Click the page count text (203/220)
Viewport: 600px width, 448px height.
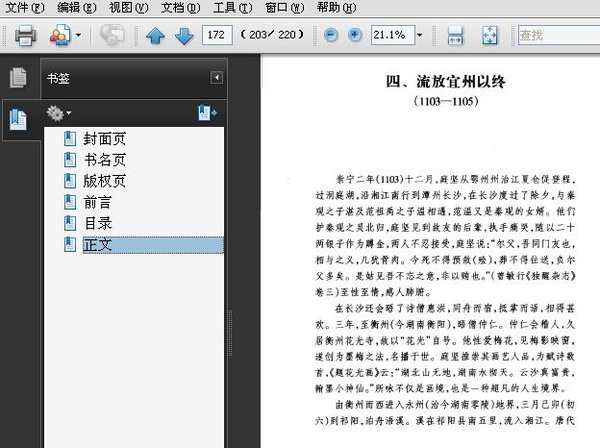coord(272,35)
